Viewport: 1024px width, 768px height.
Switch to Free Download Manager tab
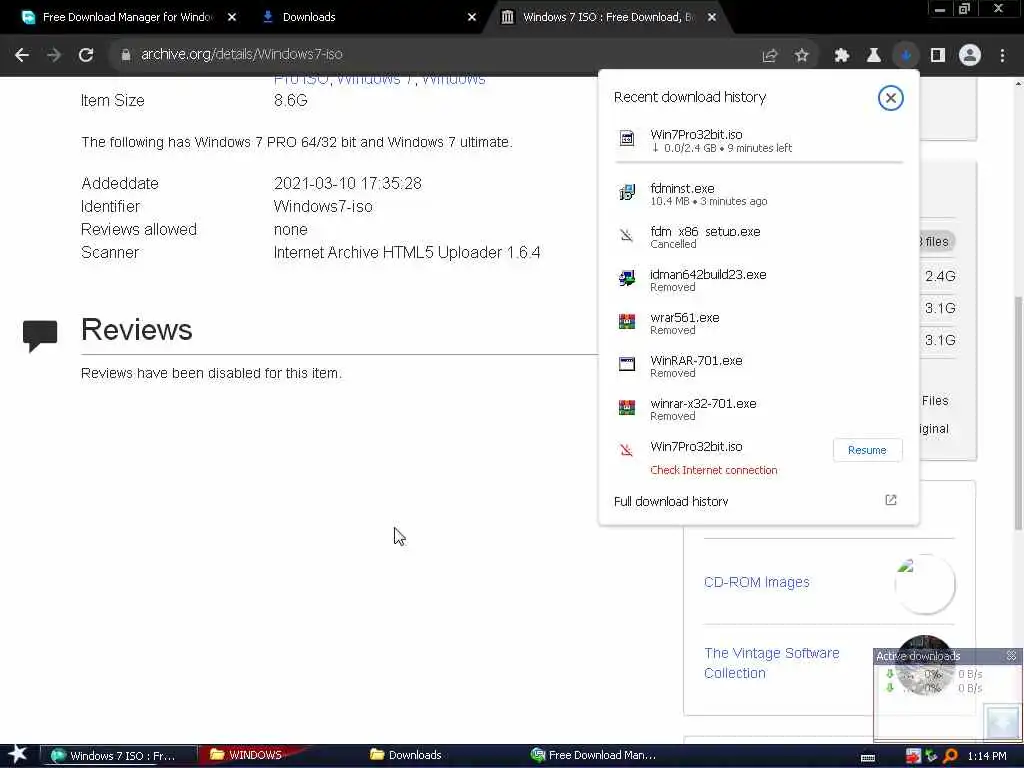127,17
